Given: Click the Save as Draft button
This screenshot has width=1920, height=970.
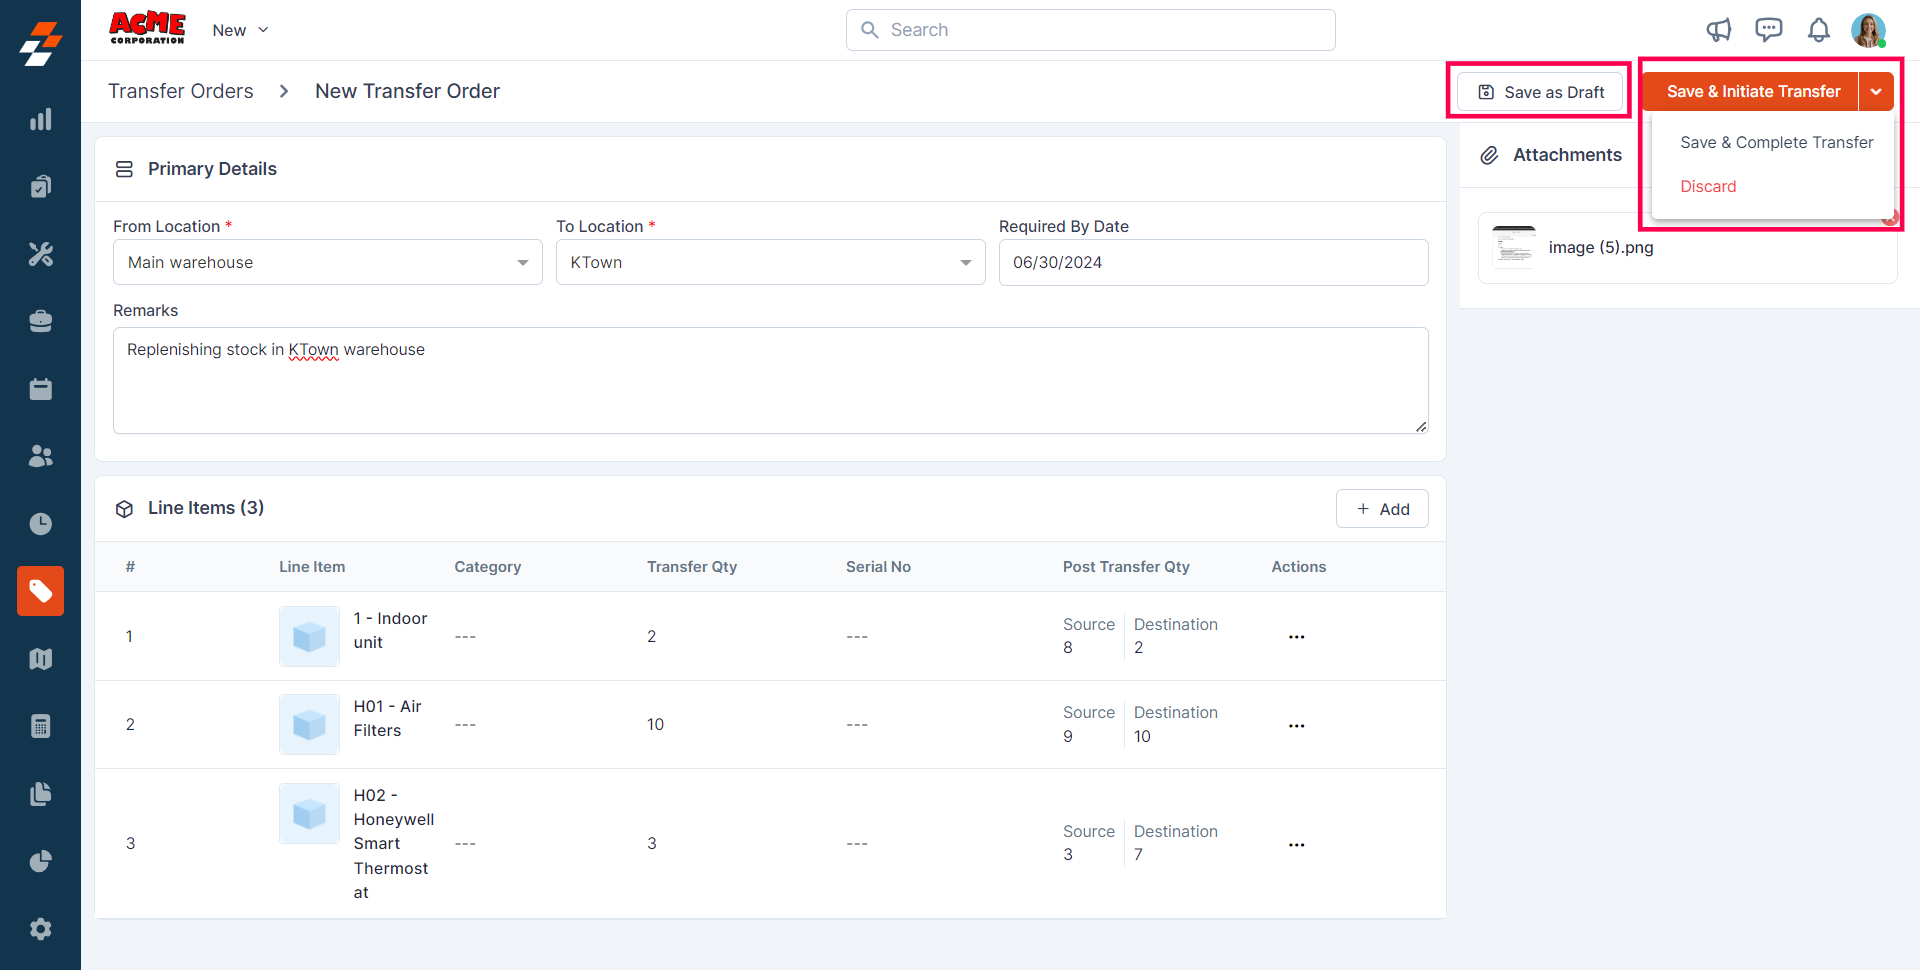Looking at the screenshot, I should click(x=1540, y=92).
